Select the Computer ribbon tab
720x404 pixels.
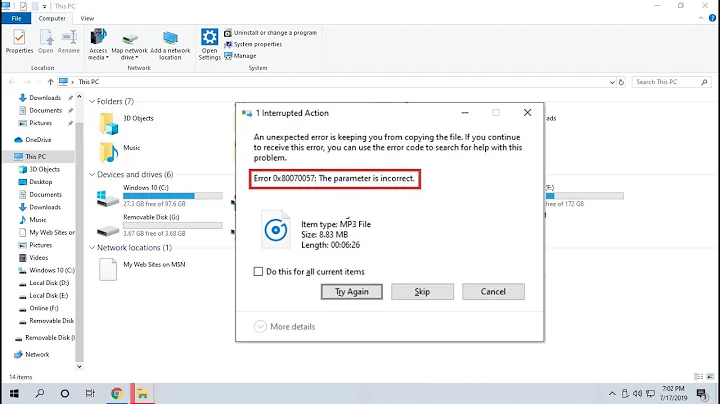(x=52, y=18)
